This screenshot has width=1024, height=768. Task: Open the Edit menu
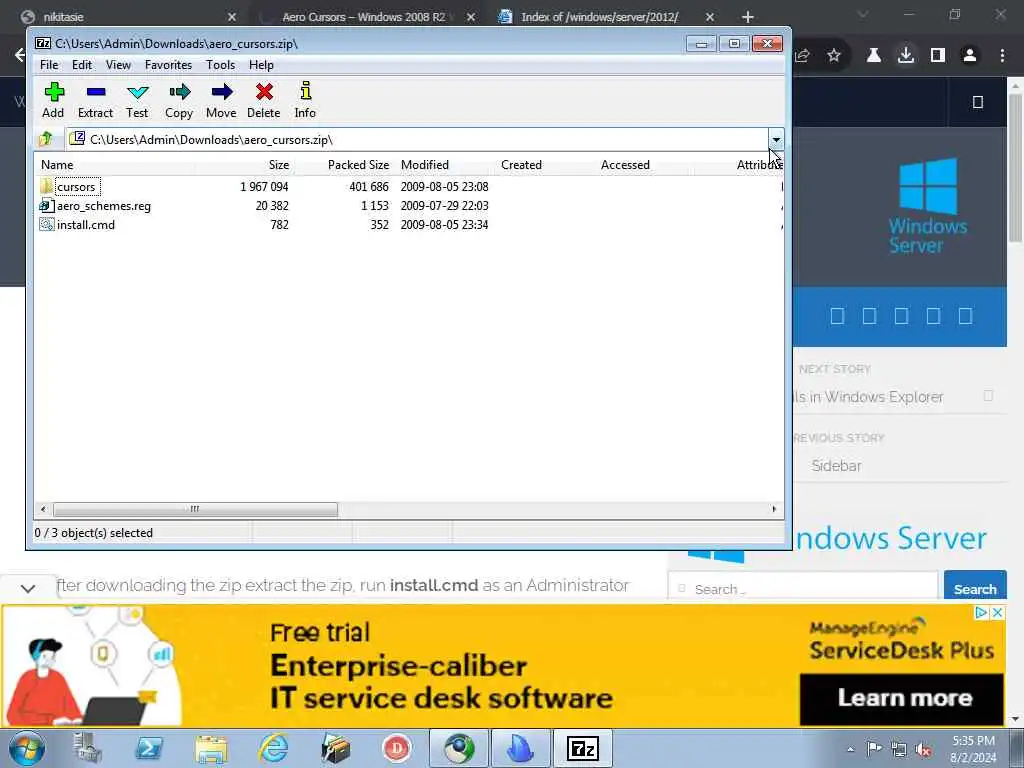tap(82, 65)
